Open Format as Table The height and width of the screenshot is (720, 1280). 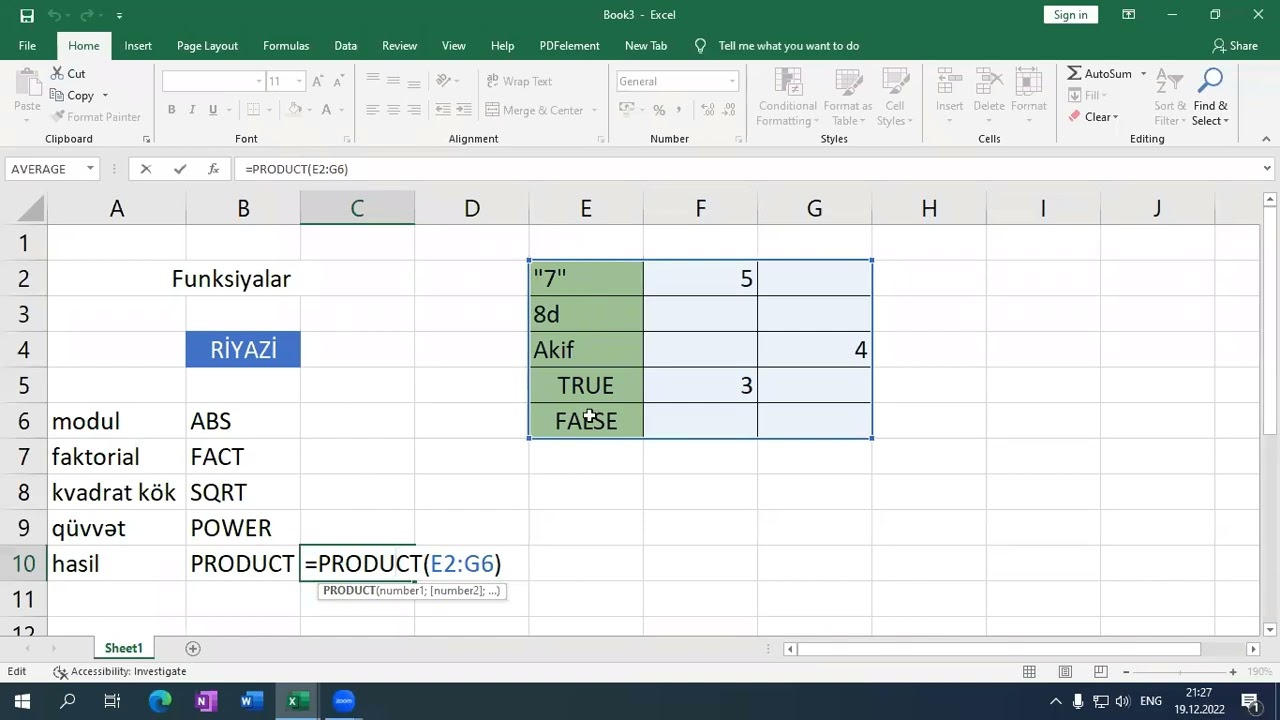click(848, 98)
